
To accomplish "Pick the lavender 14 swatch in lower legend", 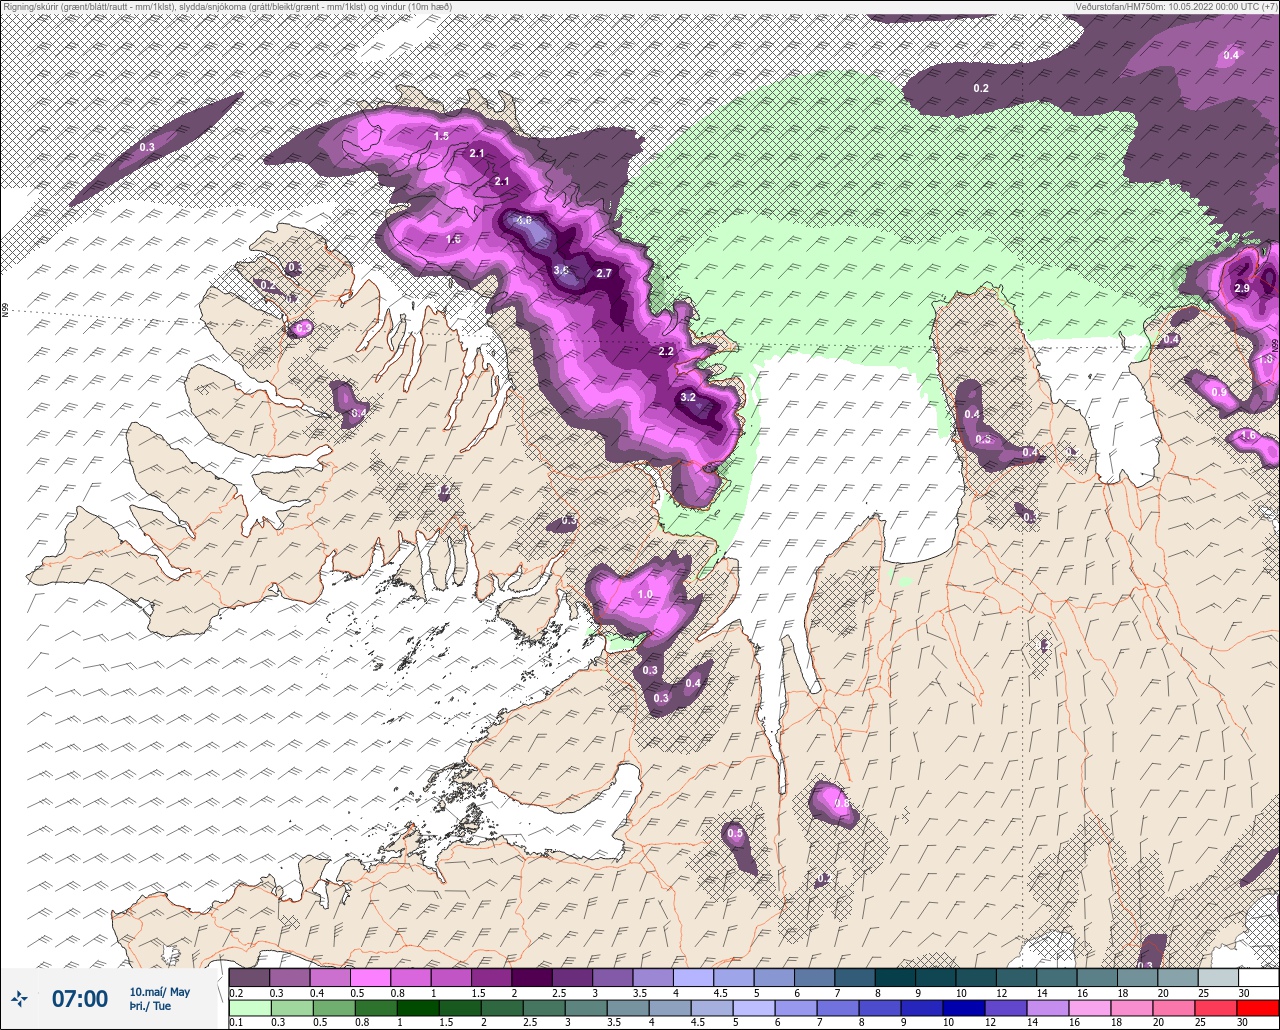I will pyautogui.click(x=1049, y=1008).
